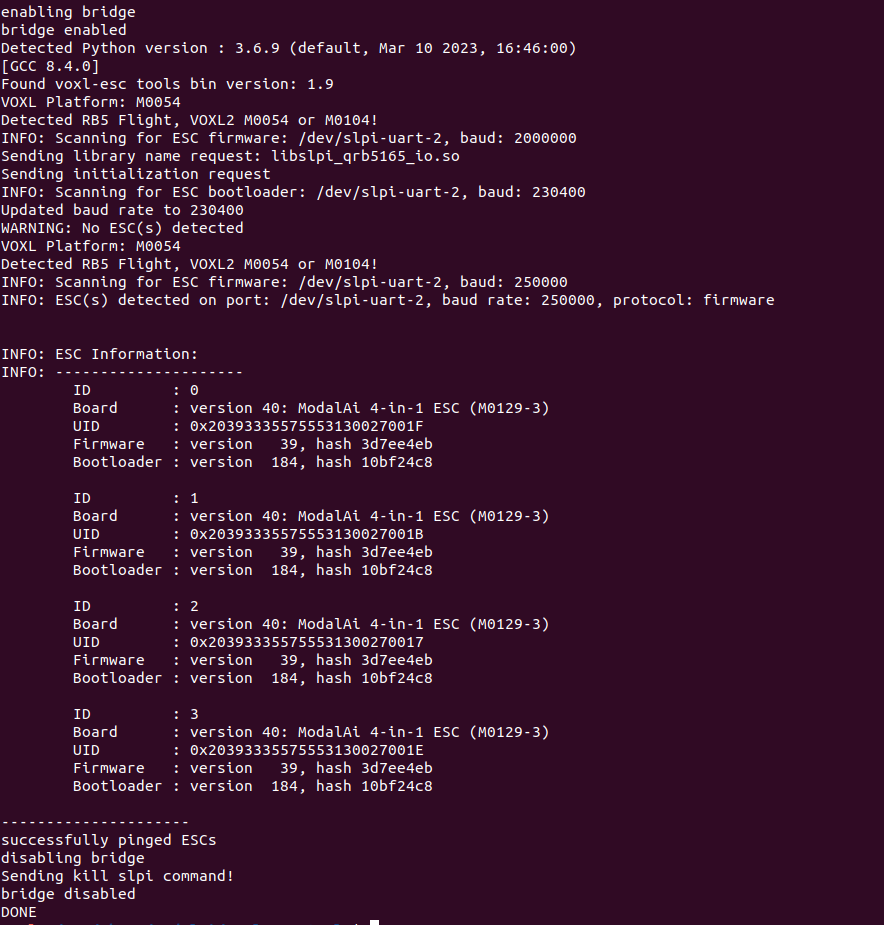Click the 'ID : 3' ESC entry
The width and height of the screenshot is (884, 925).
(136, 714)
